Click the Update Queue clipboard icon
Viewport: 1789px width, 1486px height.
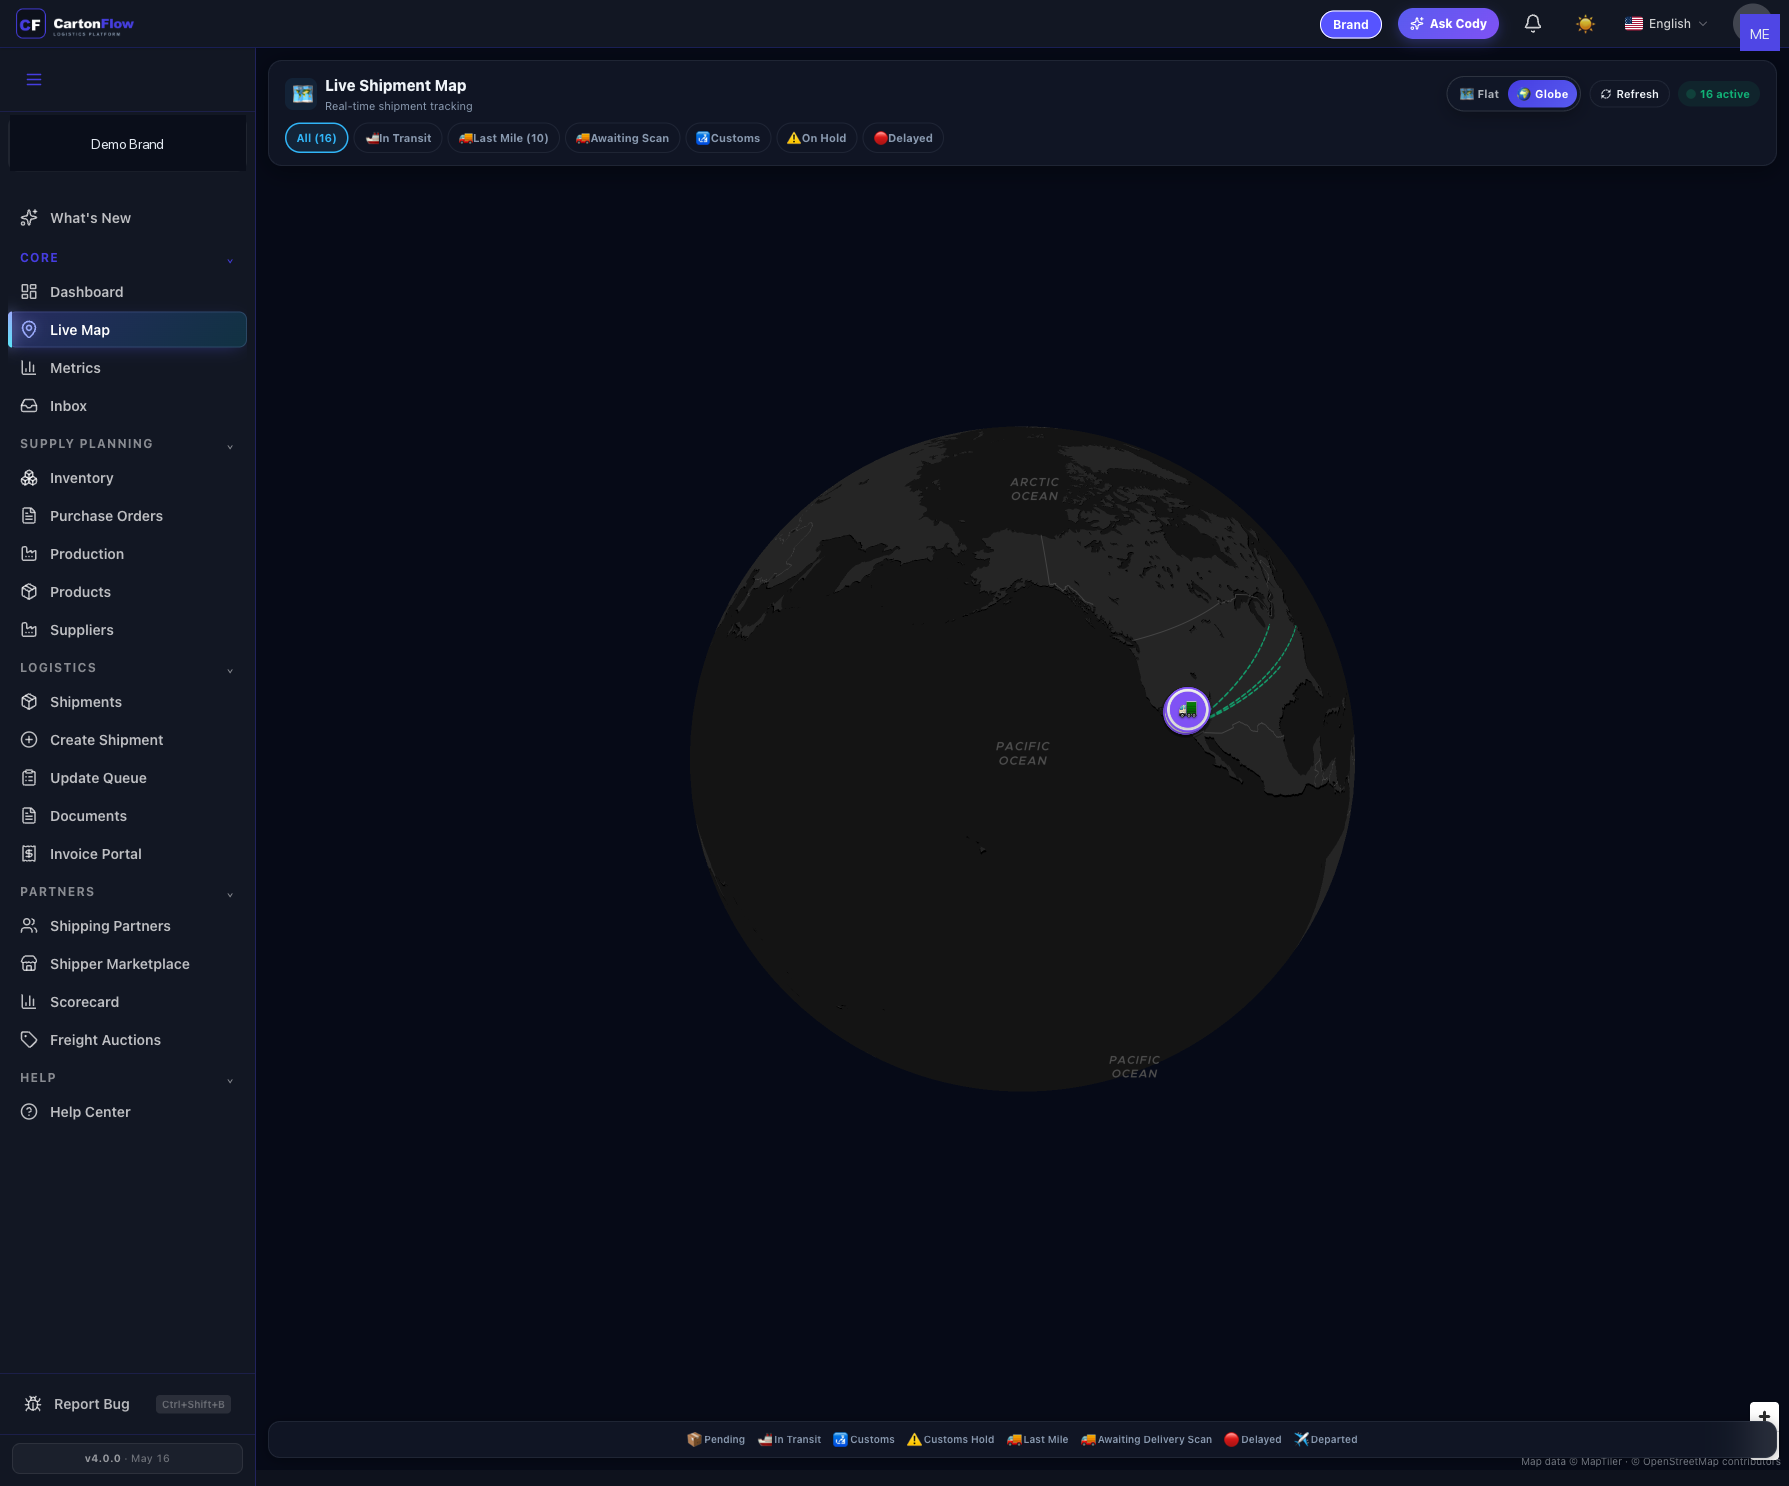(29, 778)
